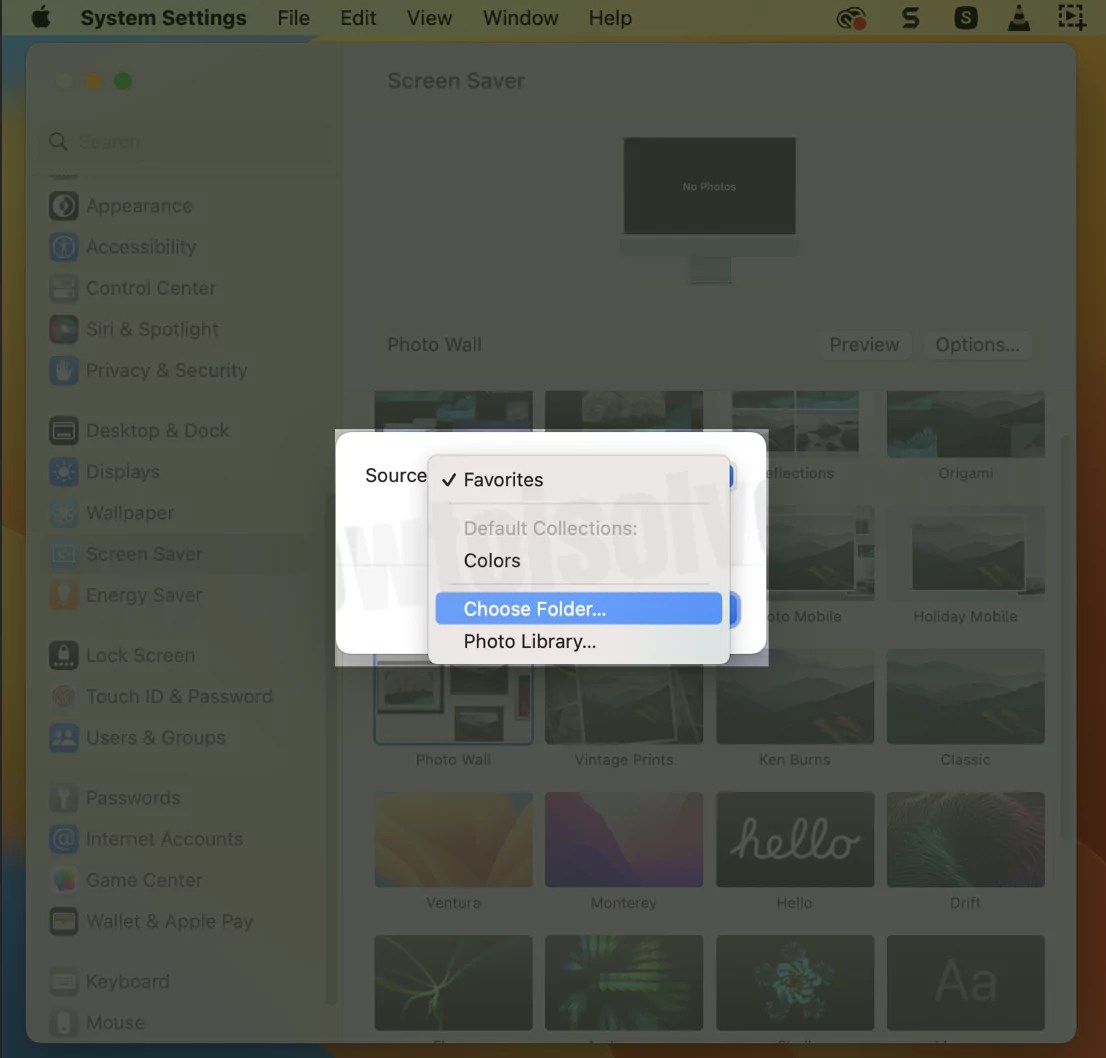This screenshot has height=1058, width=1106.
Task: Open Siri & Spotlight settings
Action: [x=63, y=329]
